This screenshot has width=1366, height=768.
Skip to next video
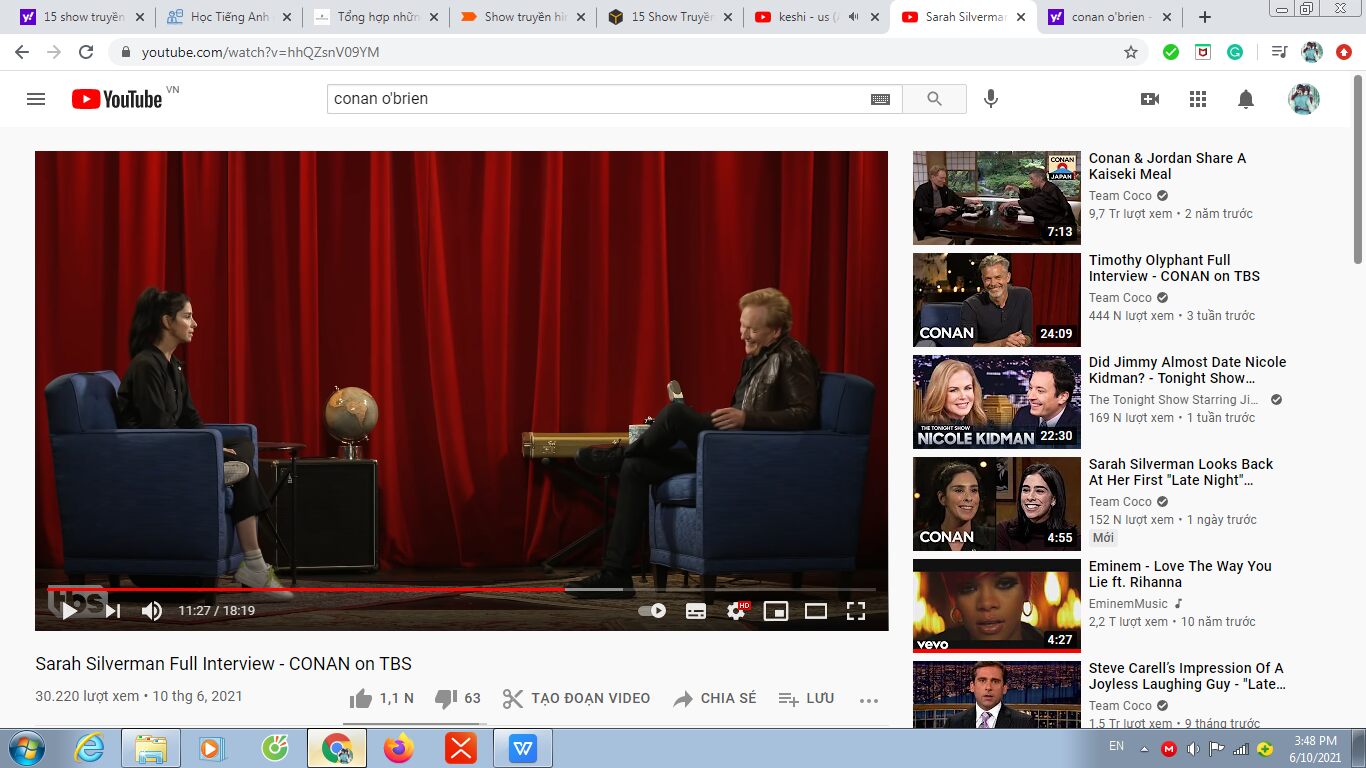tap(113, 610)
